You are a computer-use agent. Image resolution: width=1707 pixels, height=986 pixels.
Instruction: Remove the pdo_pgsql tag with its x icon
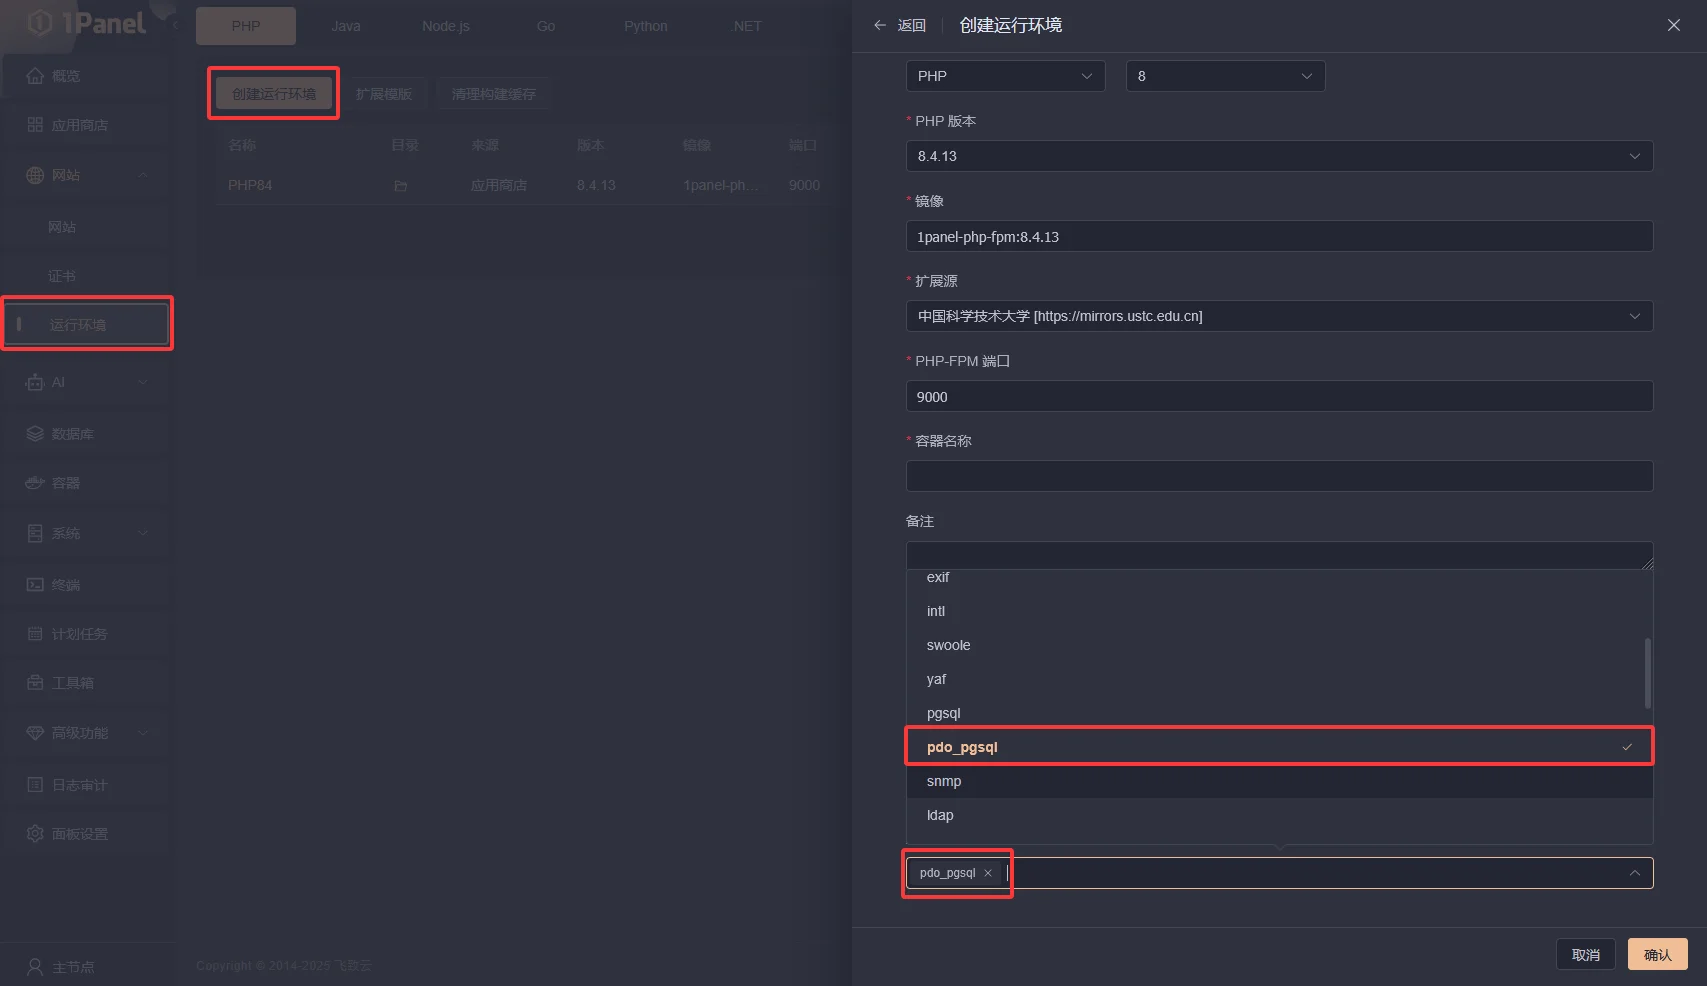988,873
